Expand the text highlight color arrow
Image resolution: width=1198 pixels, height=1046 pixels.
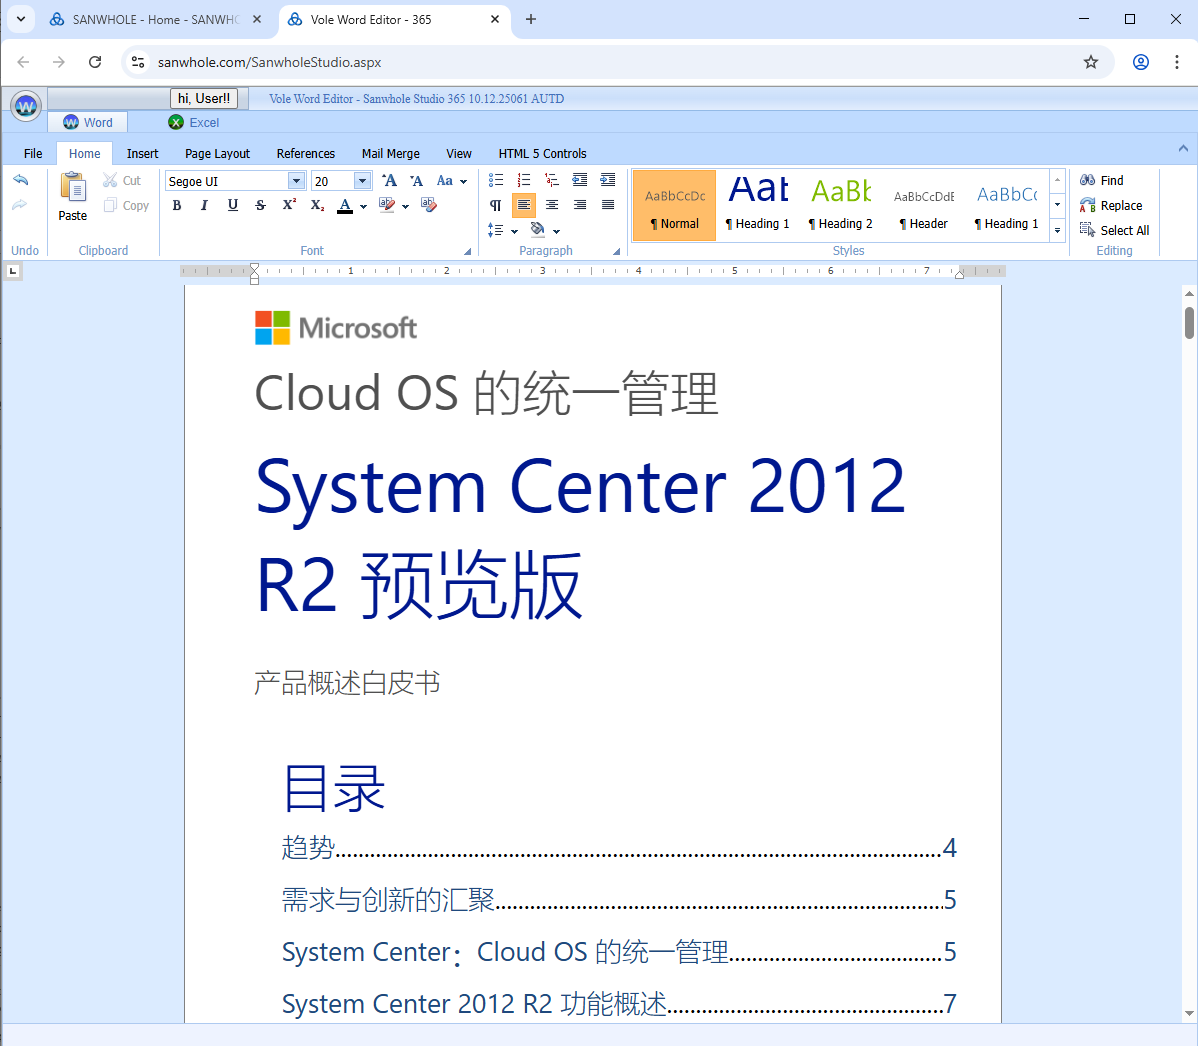click(405, 206)
